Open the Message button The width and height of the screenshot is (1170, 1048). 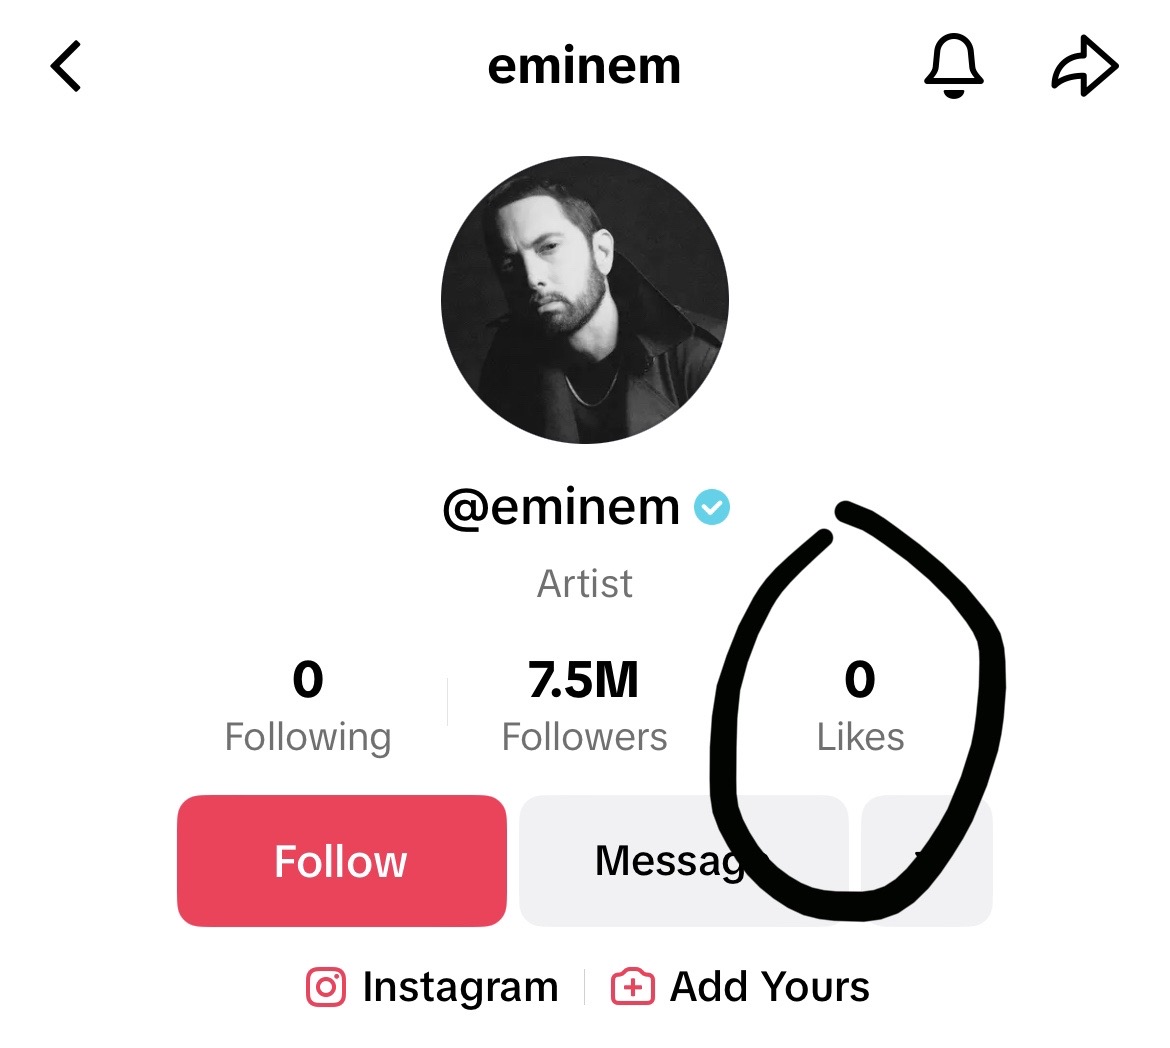point(684,861)
